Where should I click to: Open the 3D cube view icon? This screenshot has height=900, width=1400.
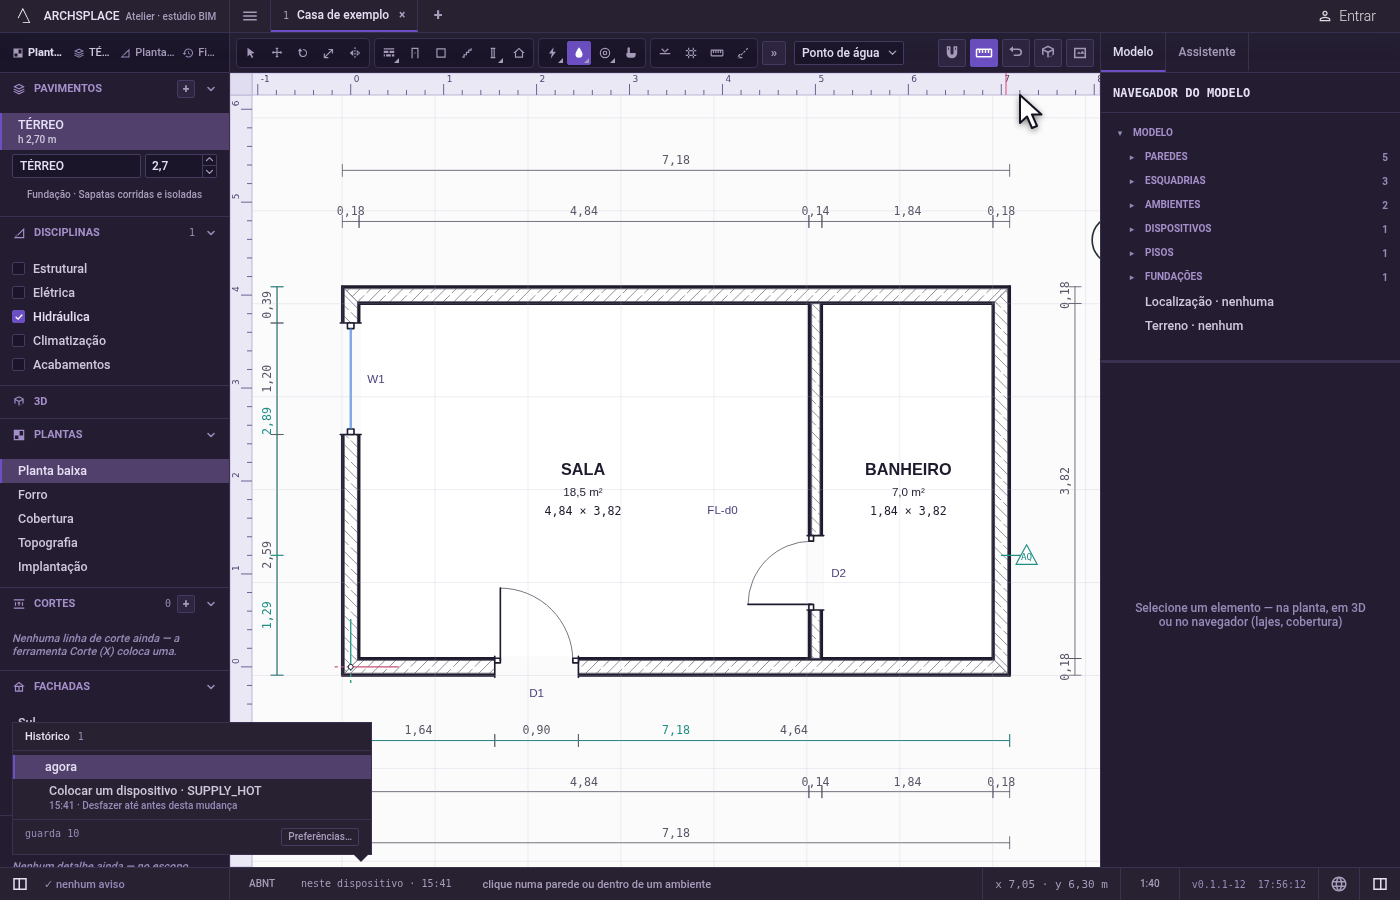click(x=1048, y=53)
